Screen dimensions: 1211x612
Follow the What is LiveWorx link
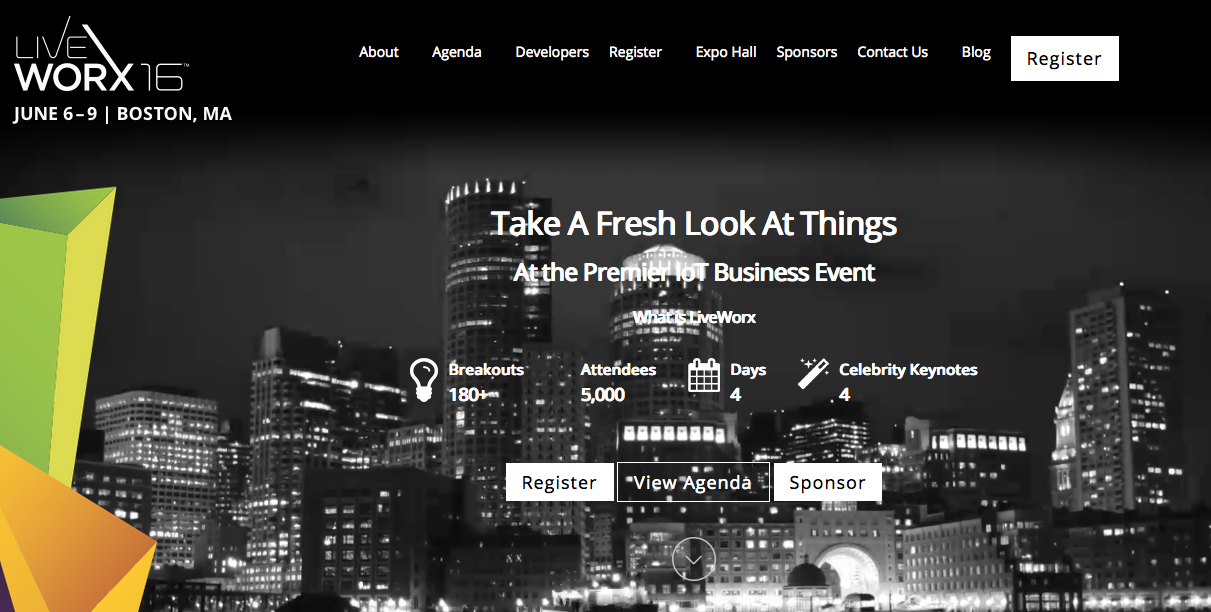coord(695,317)
